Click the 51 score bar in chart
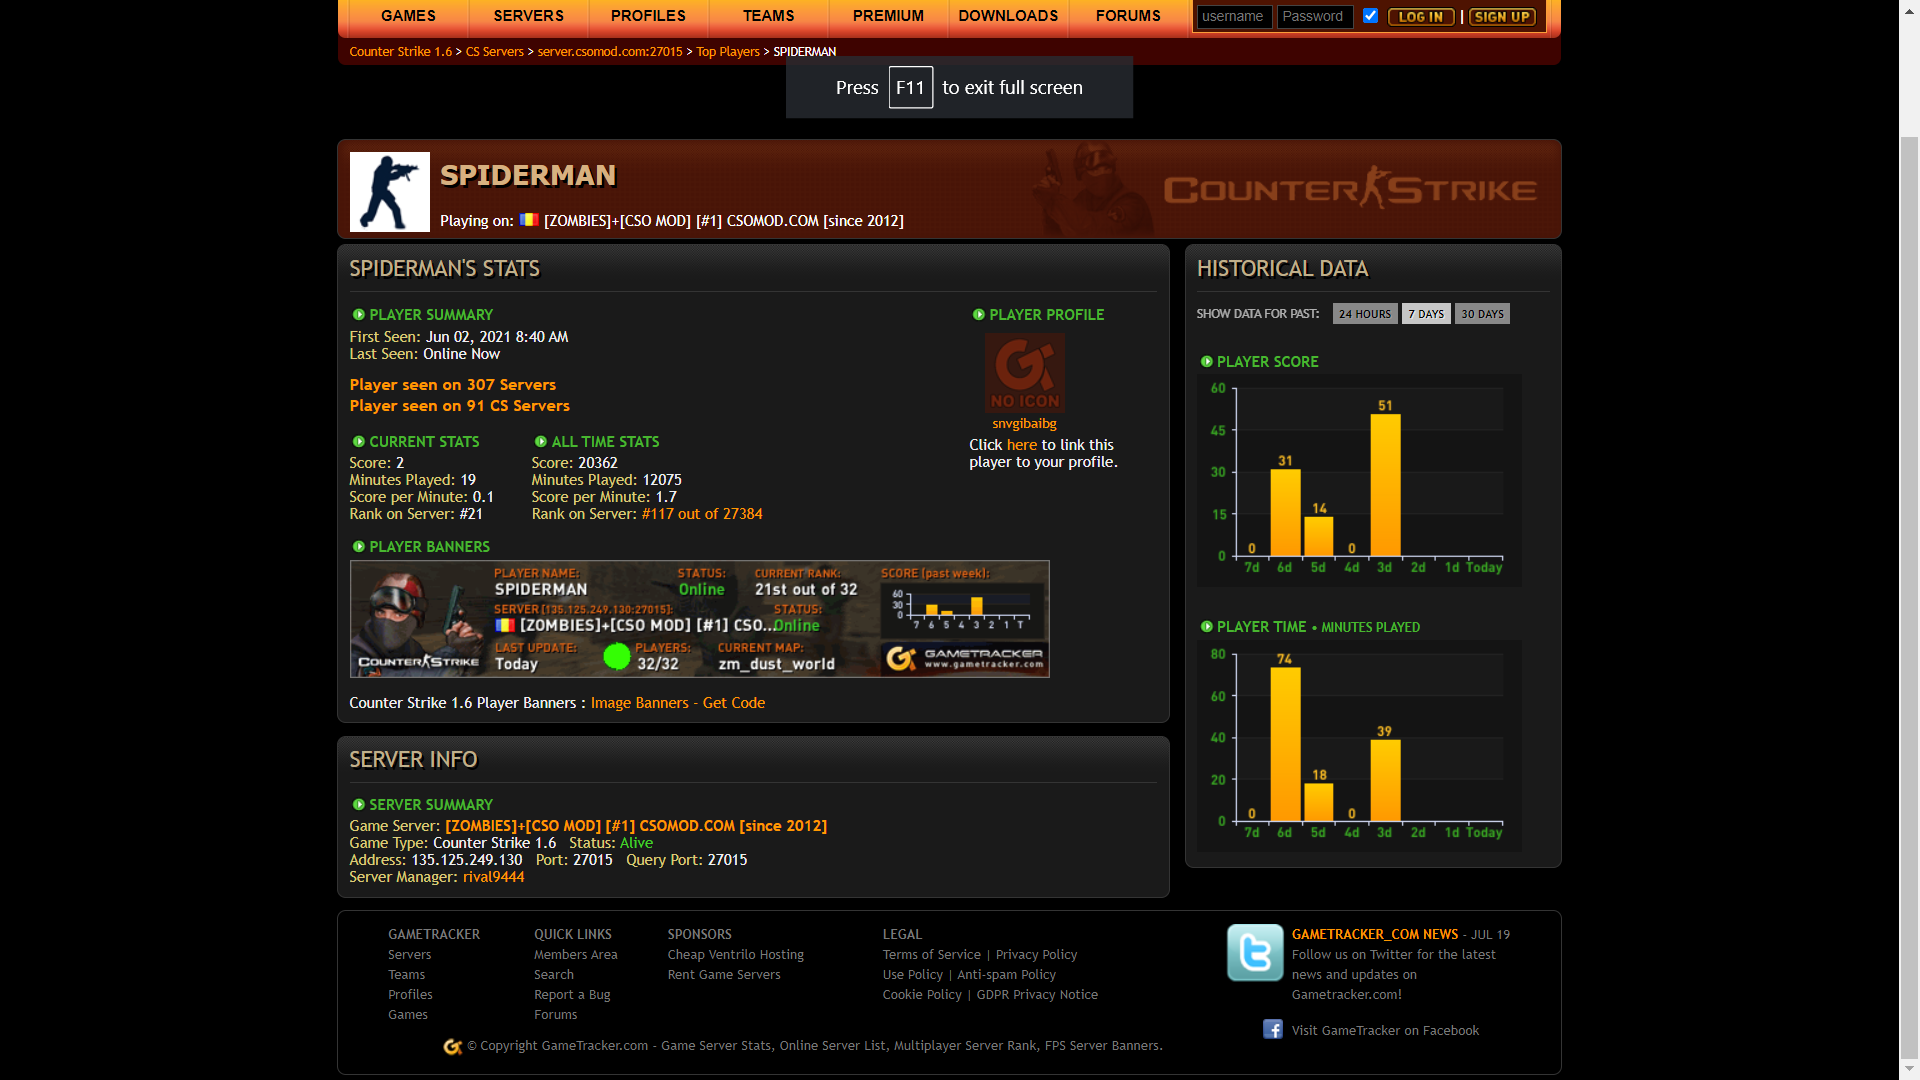 pyautogui.click(x=1385, y=485)
